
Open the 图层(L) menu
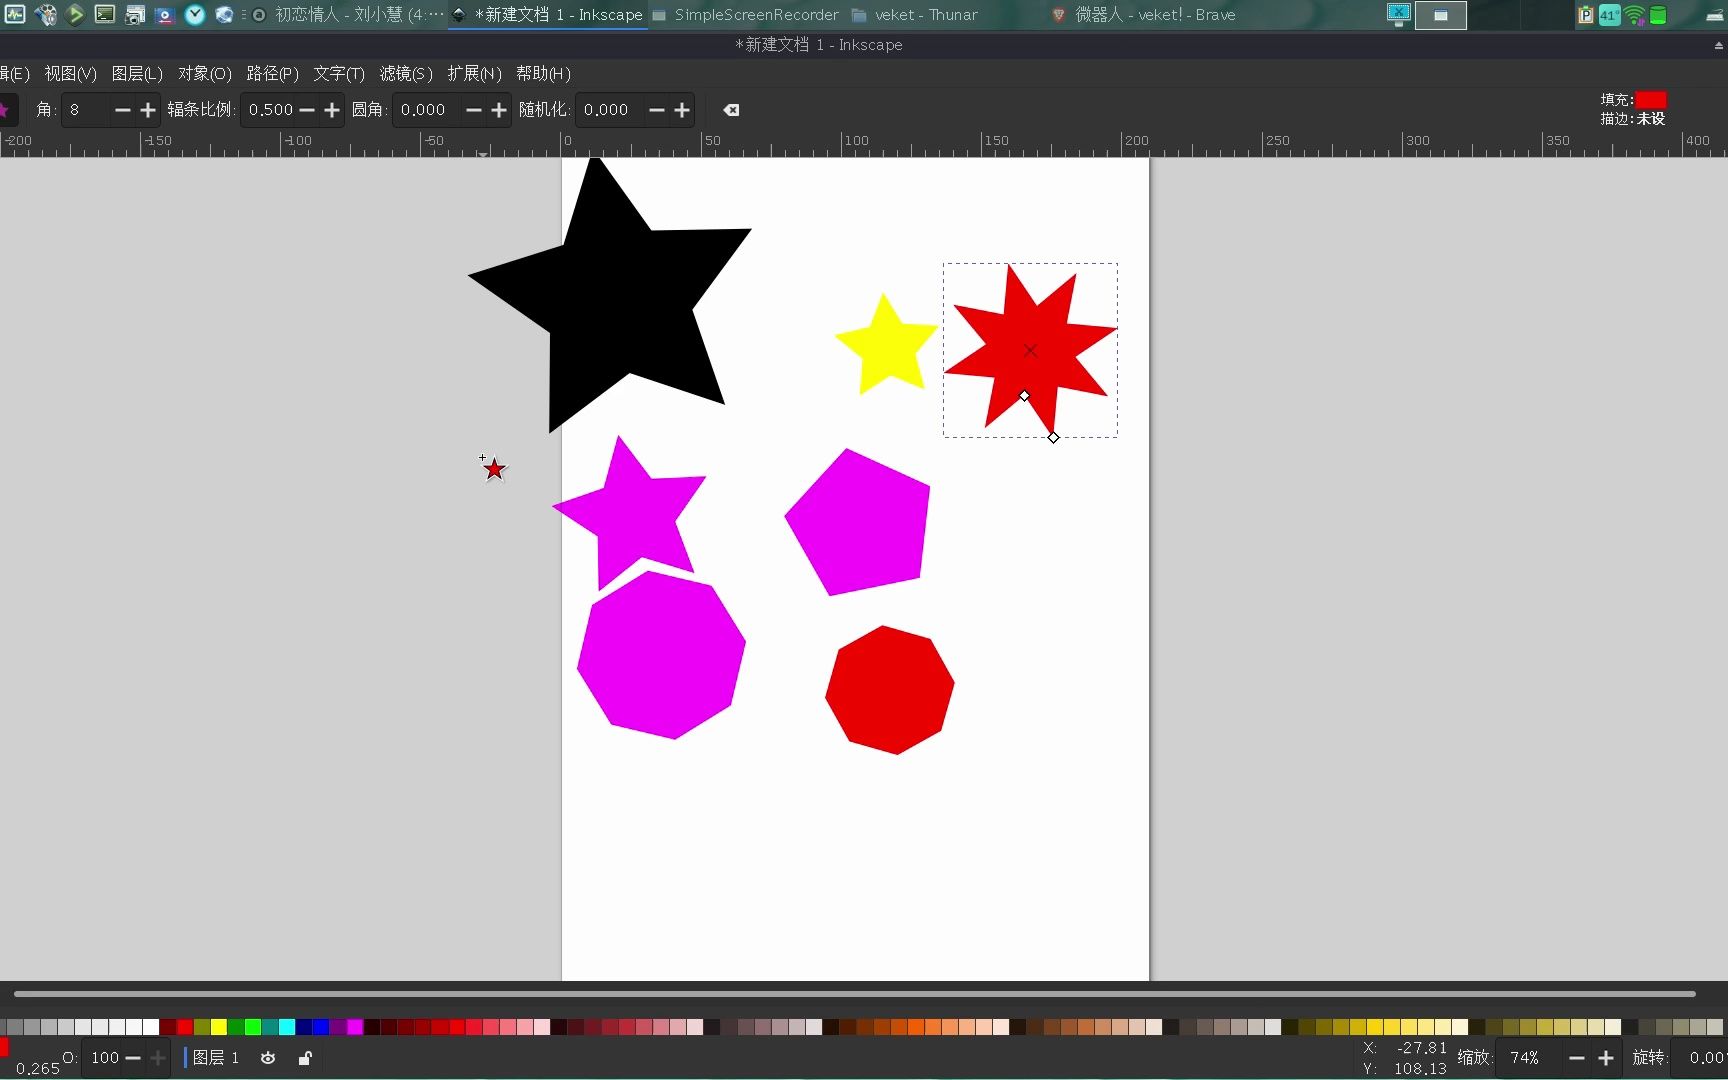click(137, 73)
